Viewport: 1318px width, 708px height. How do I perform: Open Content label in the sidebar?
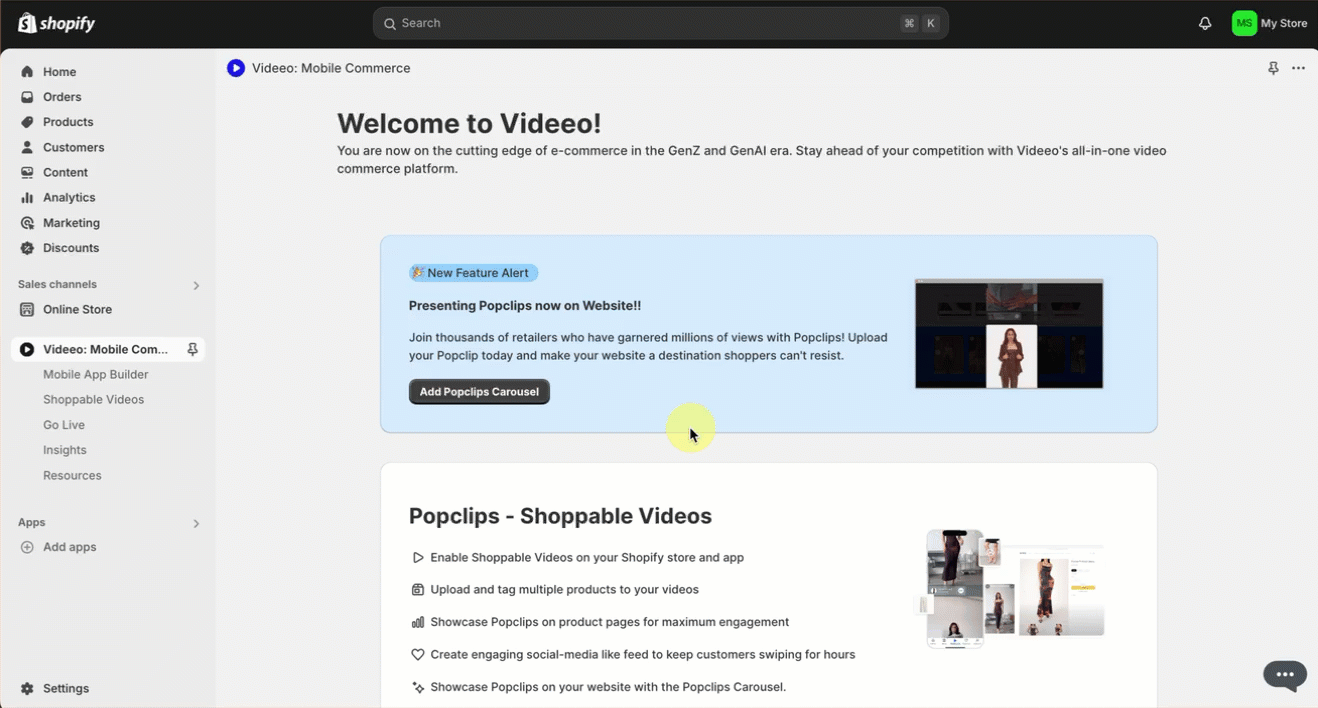[65, 172]
